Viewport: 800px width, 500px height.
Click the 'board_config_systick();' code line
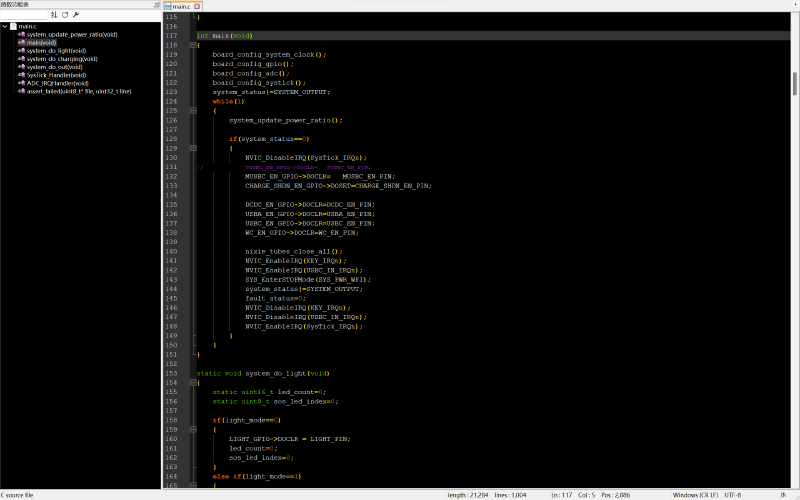[x=259, y=83]
